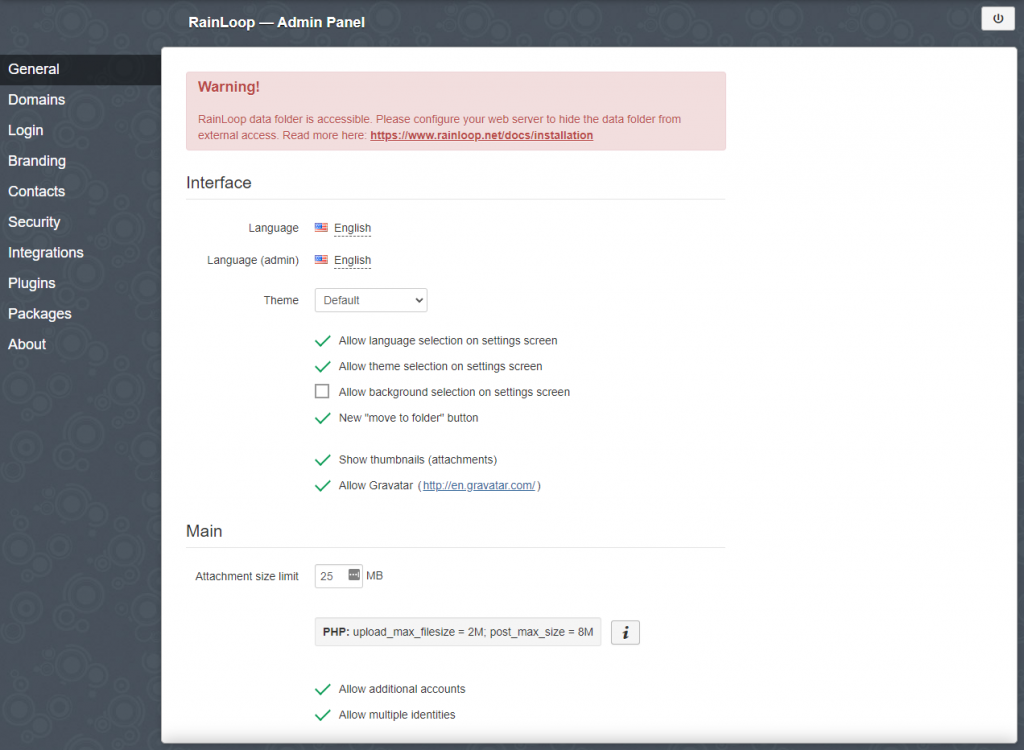
Task: Click the green check for Show thumbnails (attachments)
Action: 322,460
